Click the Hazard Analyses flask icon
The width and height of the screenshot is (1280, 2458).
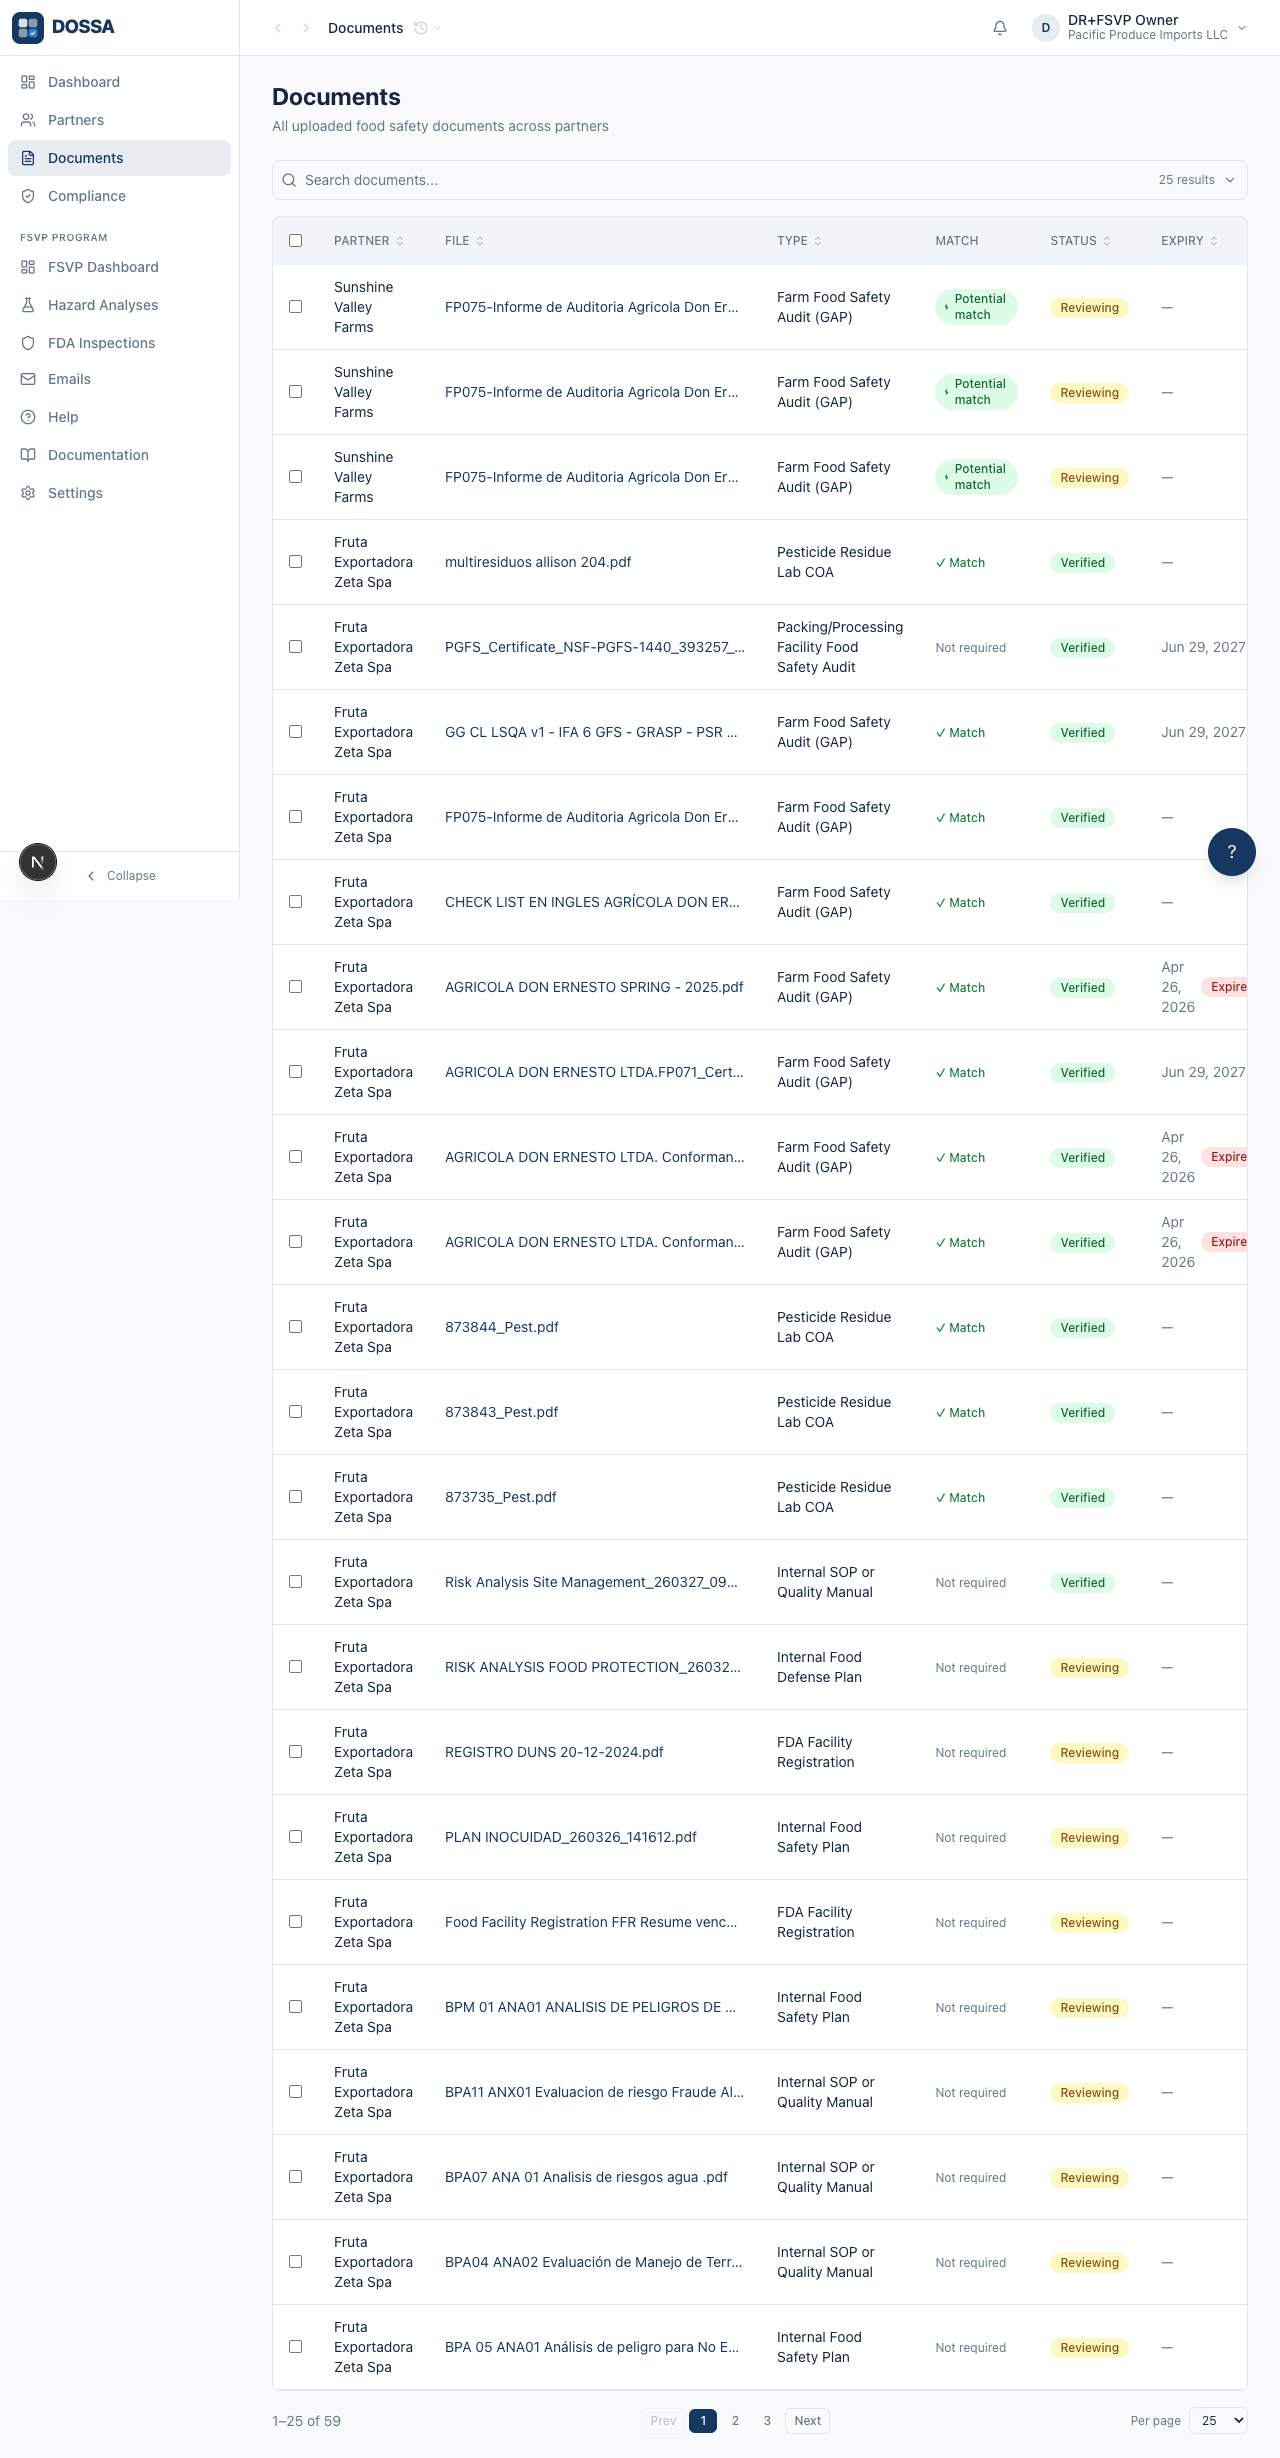coord(28,305)
